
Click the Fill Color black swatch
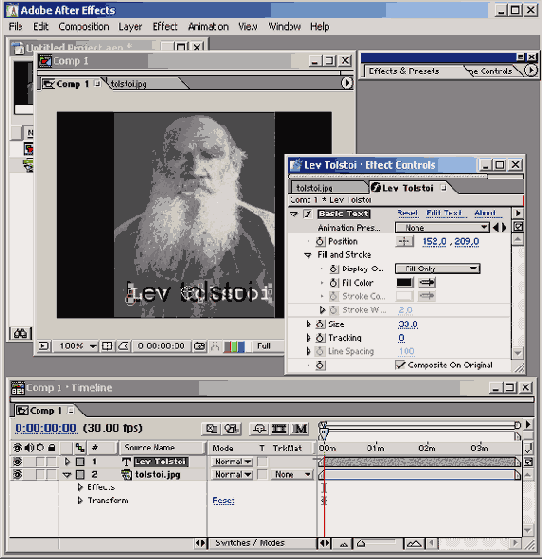(404, 283)
